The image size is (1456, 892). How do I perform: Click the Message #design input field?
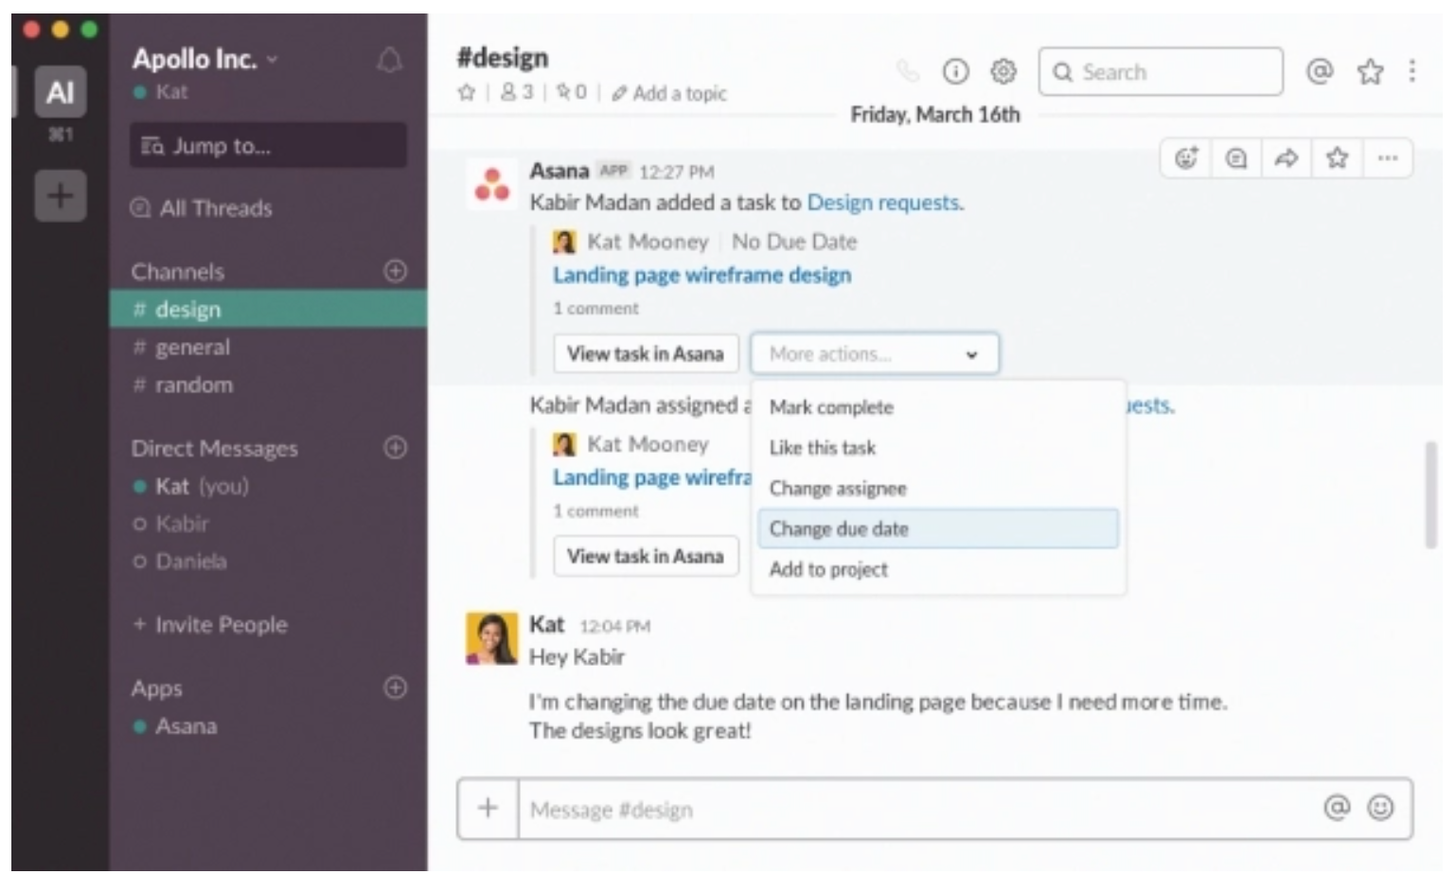[915, 809]
